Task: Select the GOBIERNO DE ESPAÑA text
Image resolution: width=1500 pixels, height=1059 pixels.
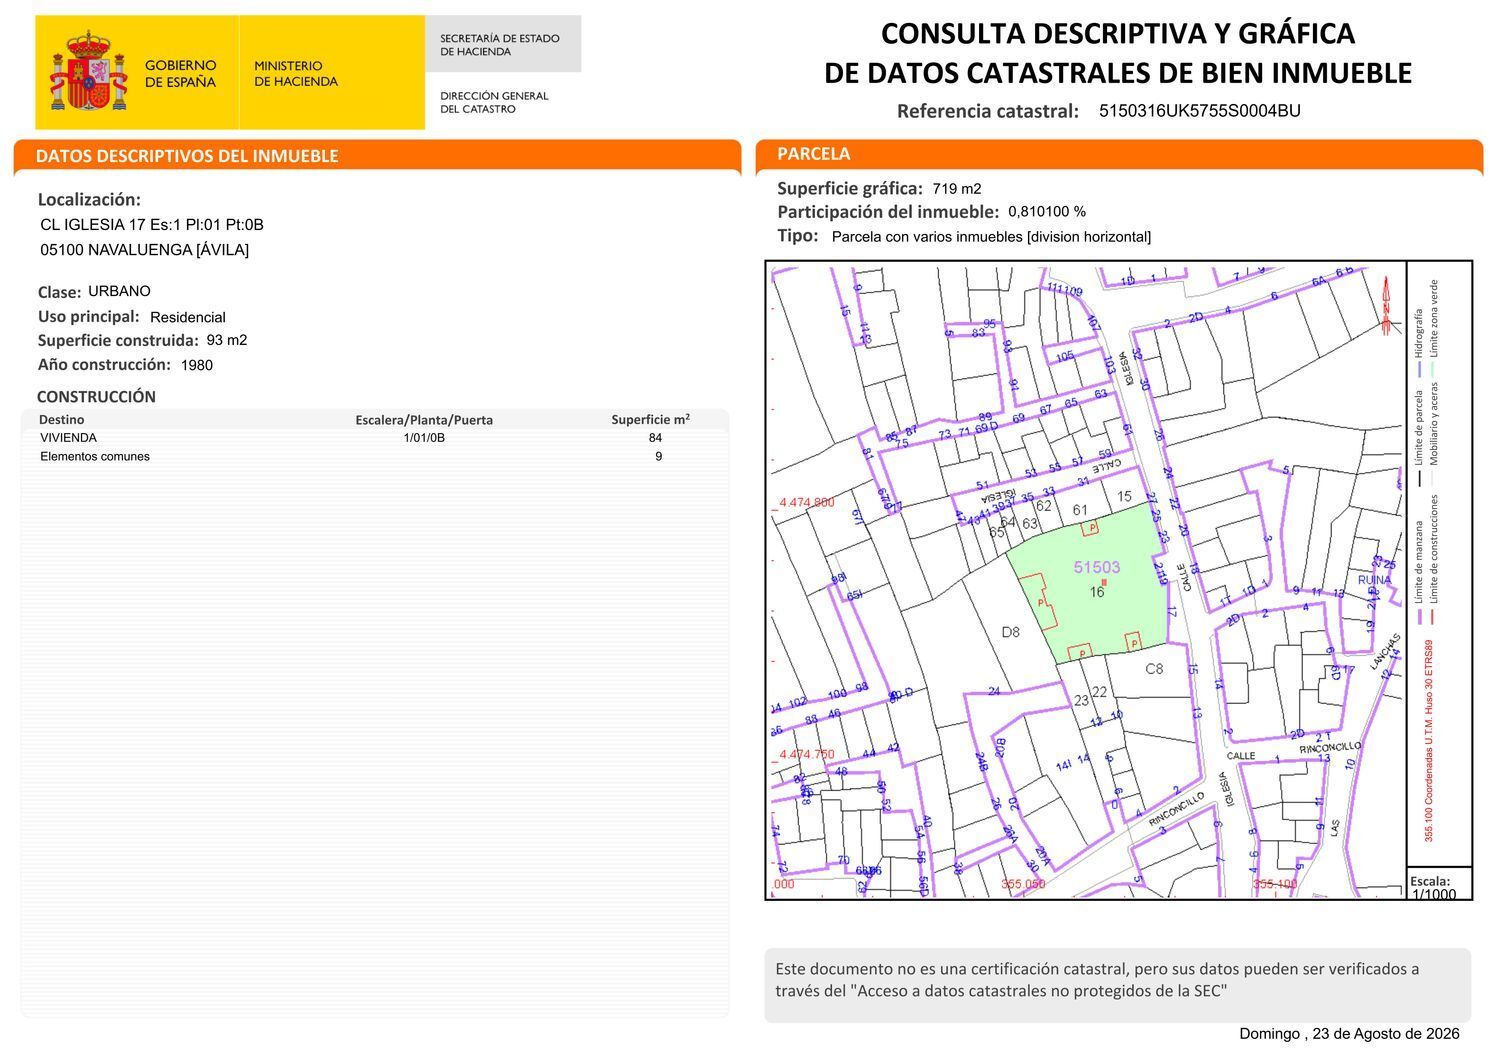Action: 180,73
